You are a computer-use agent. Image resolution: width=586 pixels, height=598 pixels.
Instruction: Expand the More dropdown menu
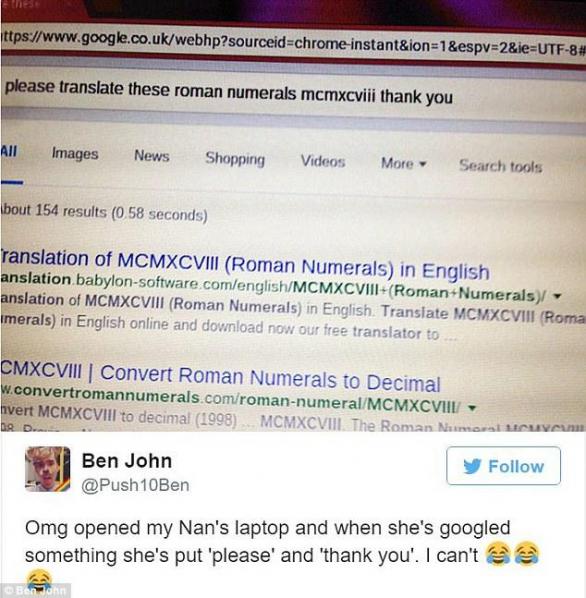coord(403,164)
